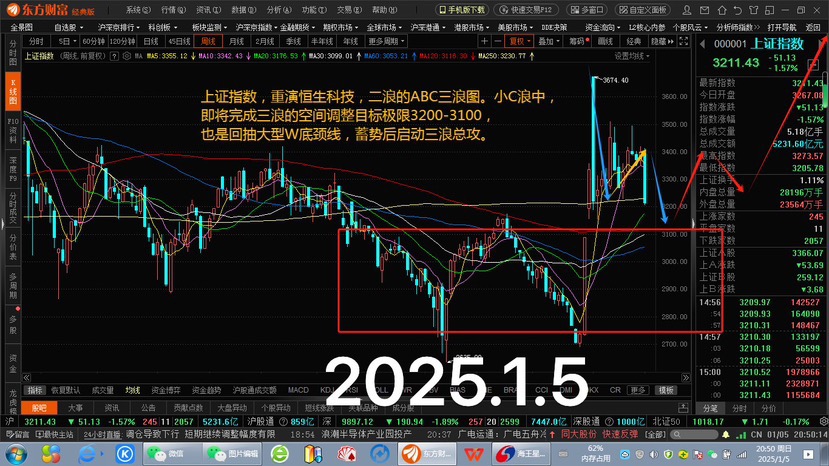Open WeChat 微信 from the taskbar
This screenshot has width=829, height=466.
[x=171, y=454]
